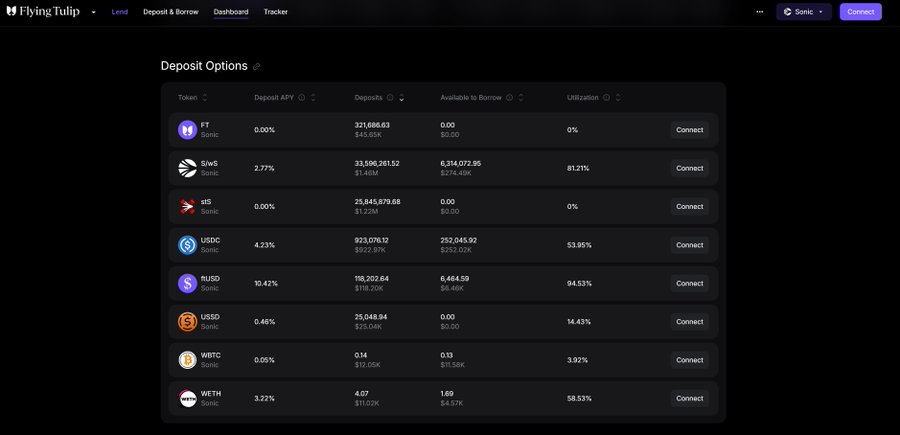Image resolution: width=900 pixels, height=435 pixels.
Task: Open the Lend page
Action: (x=119, y=11)
